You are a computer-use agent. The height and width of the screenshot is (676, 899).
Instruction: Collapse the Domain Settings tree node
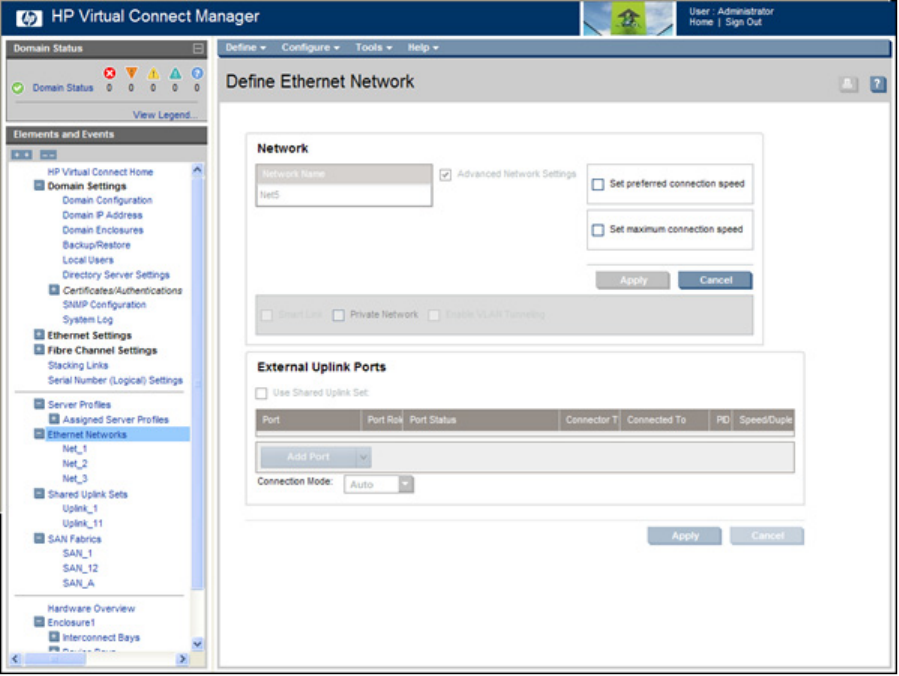[39, 186]
